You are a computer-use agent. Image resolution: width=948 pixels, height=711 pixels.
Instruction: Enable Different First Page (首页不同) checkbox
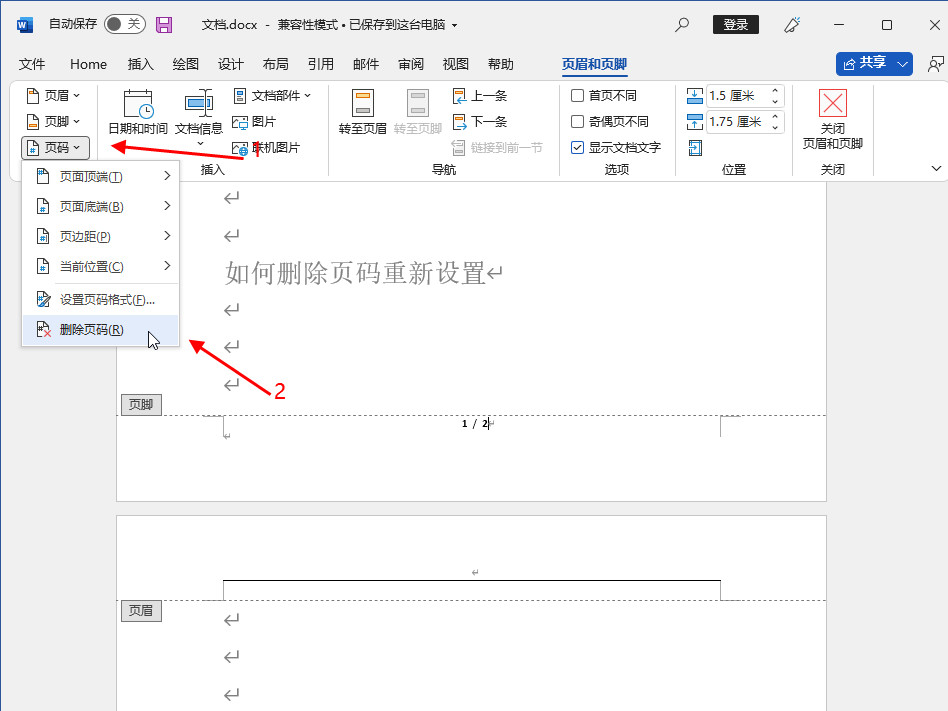click(x=578, y=96)
